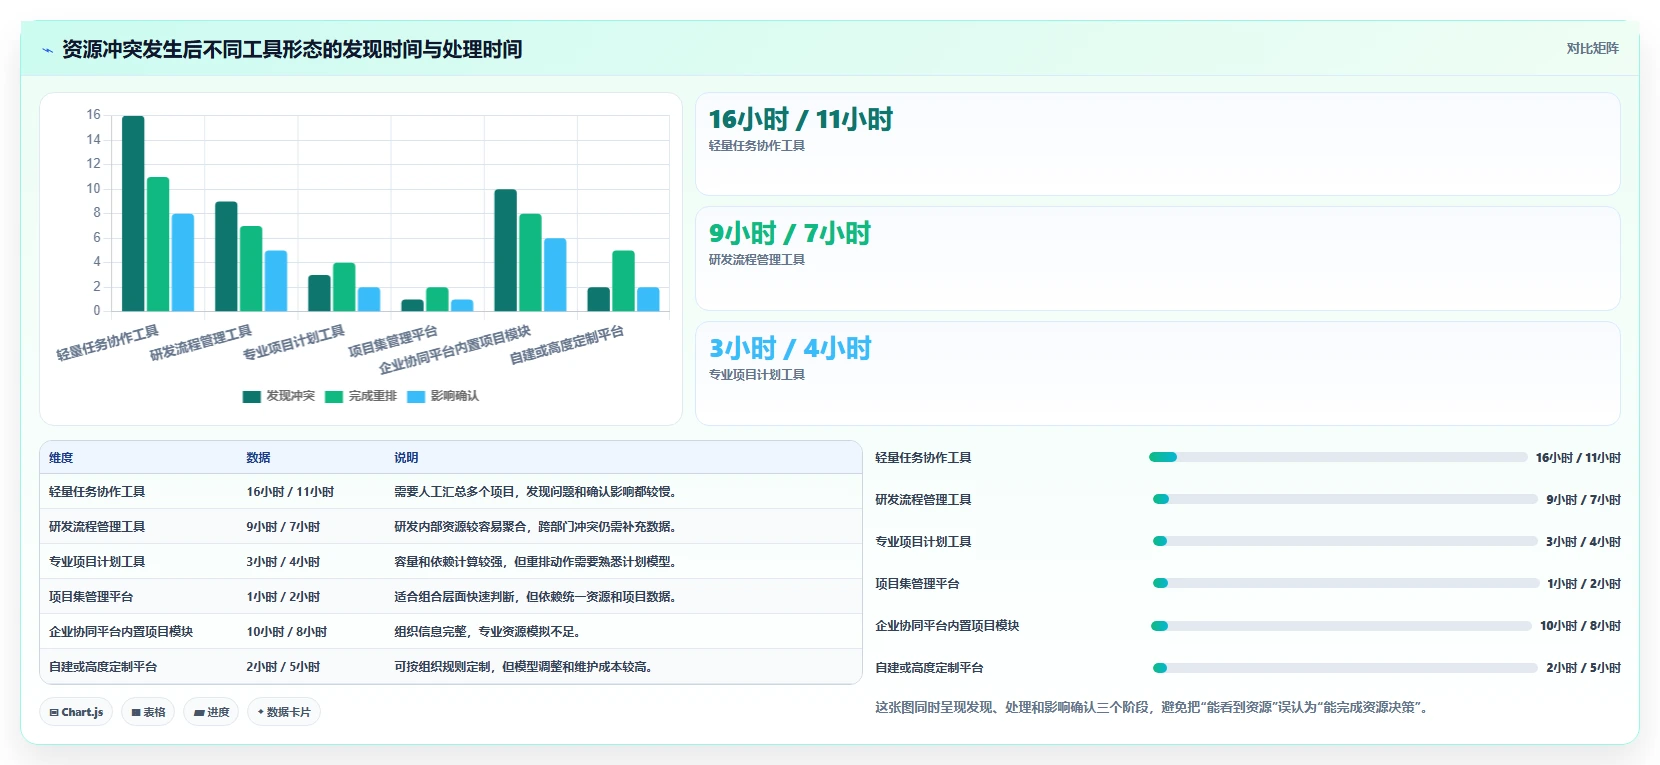This screenshot has width=1660, height=765.
Task: Select table row 专业项目计划工具
Action: tap(451, 562)
